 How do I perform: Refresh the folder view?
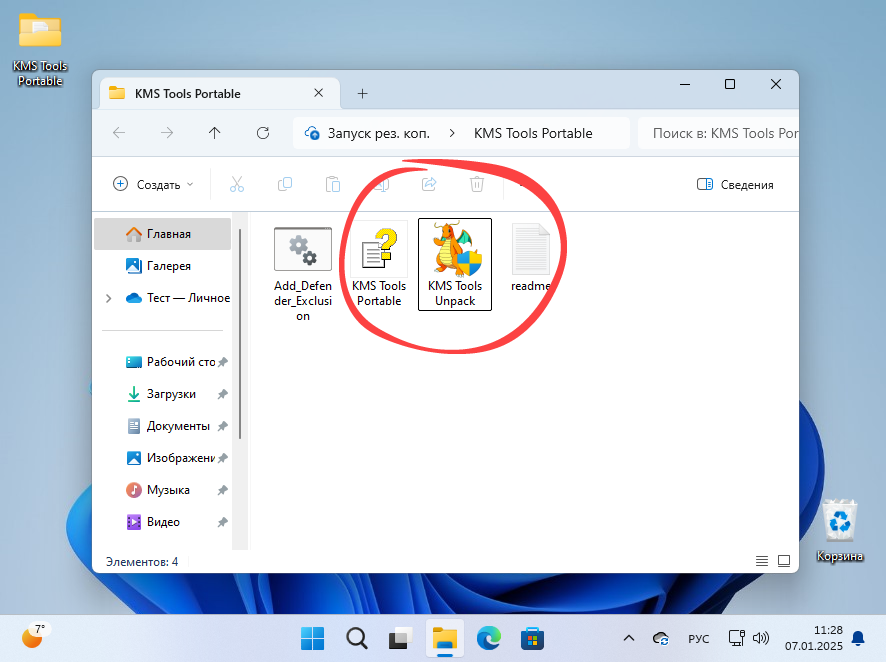click(x=262, y=132)
